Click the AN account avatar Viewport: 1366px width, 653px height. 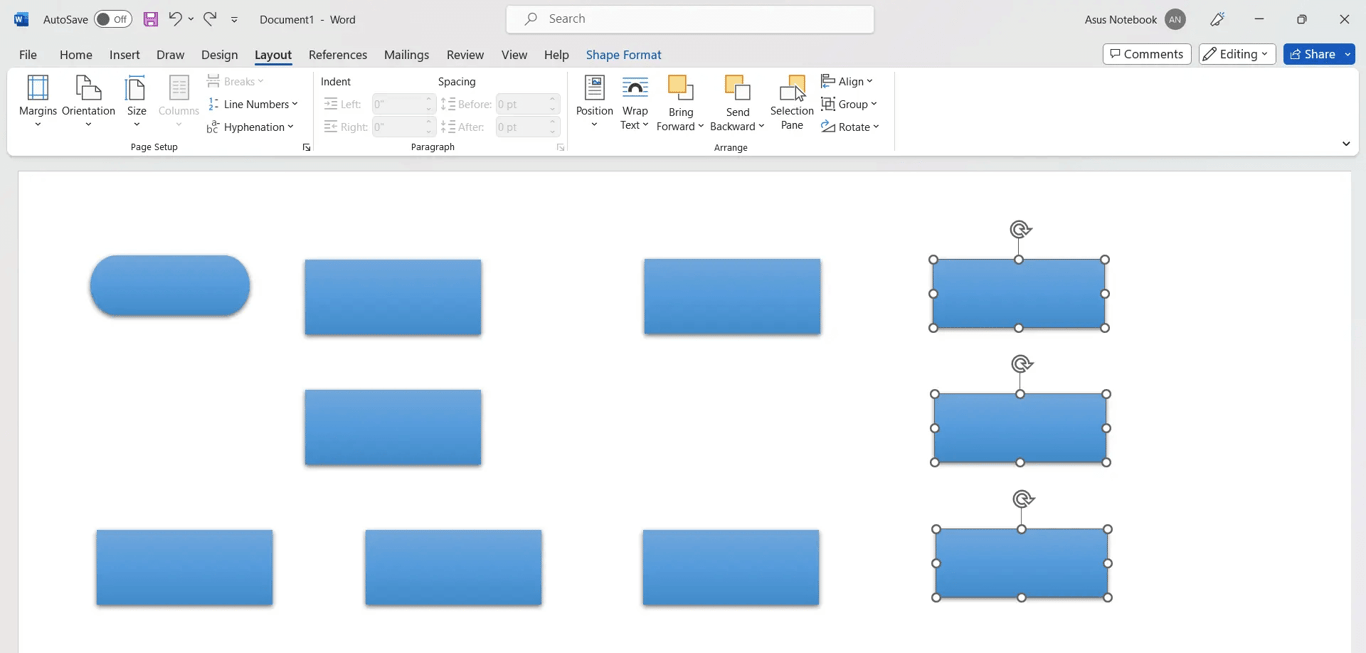click(x=1175, y=19)
